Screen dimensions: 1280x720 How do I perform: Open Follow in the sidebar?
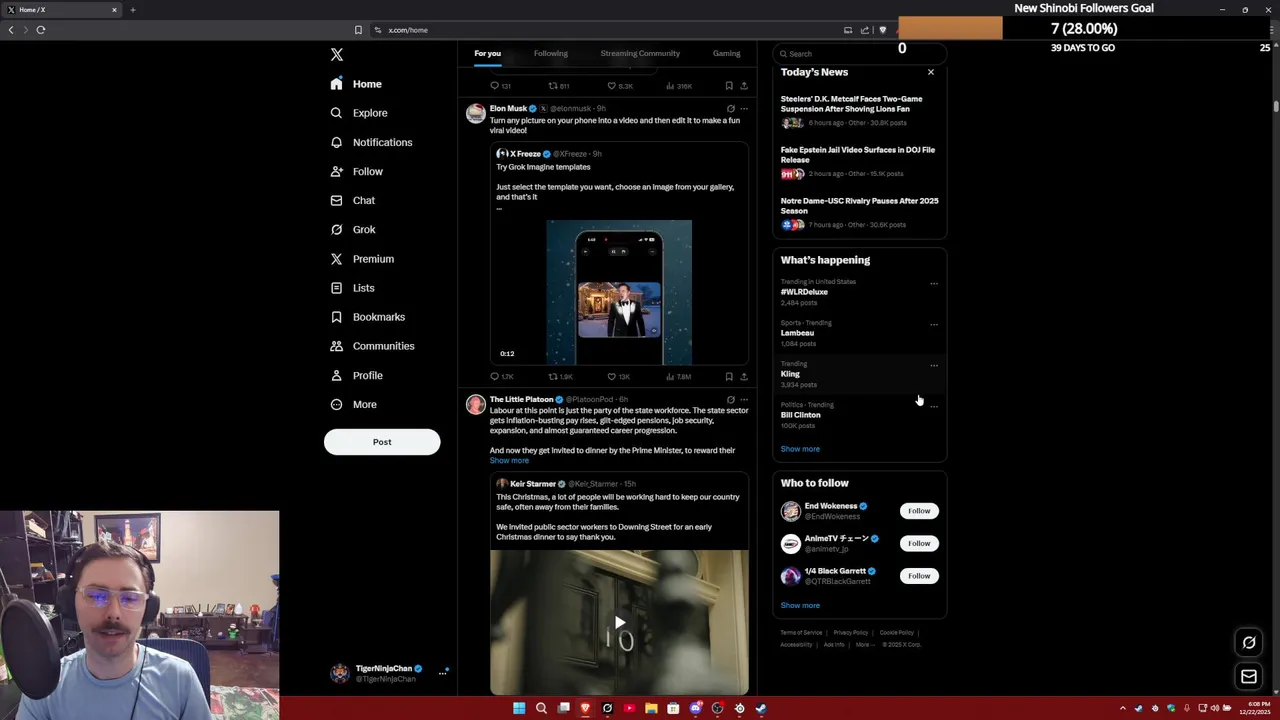[x=357, y=171]
